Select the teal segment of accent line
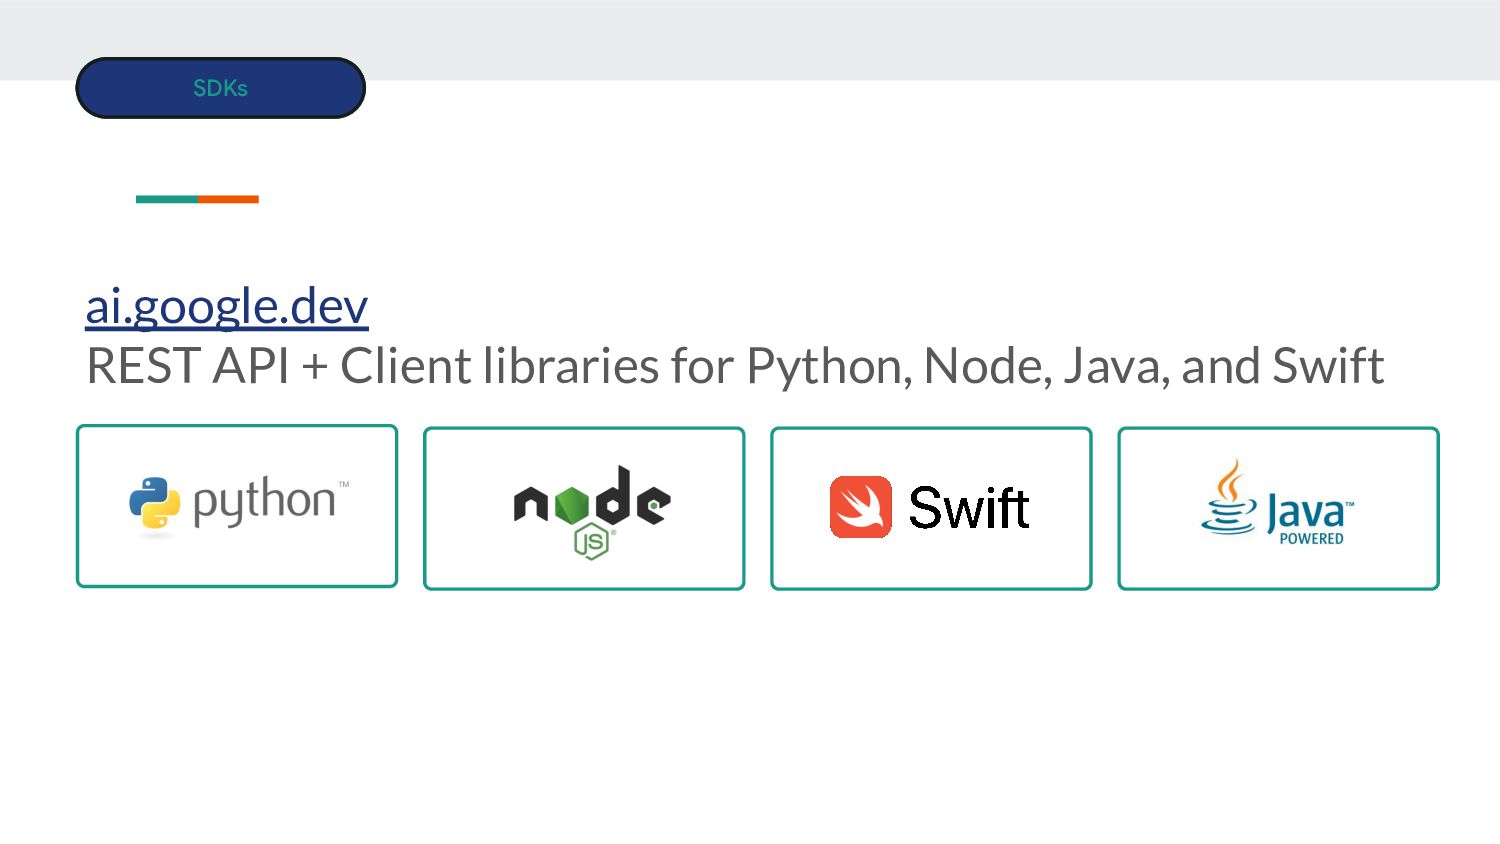This screenshot has height=844, width=1500. pos(167,199)
